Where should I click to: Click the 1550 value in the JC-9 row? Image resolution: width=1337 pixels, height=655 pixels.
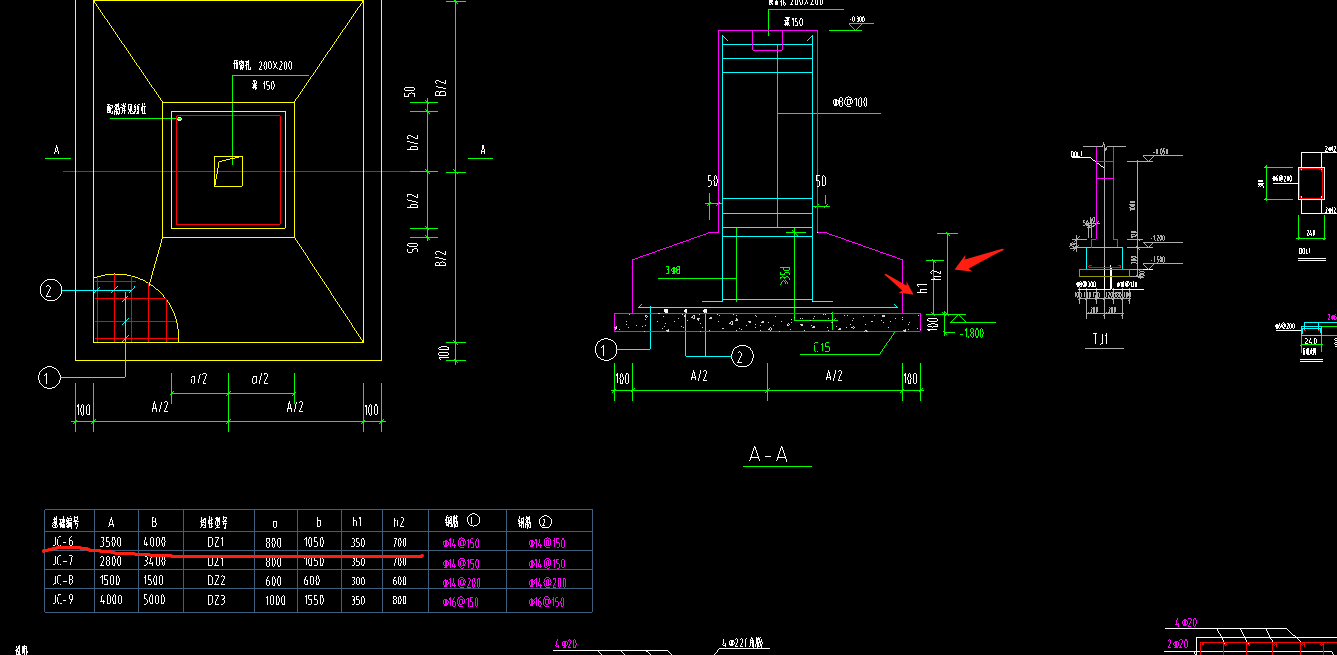point(313,601)
